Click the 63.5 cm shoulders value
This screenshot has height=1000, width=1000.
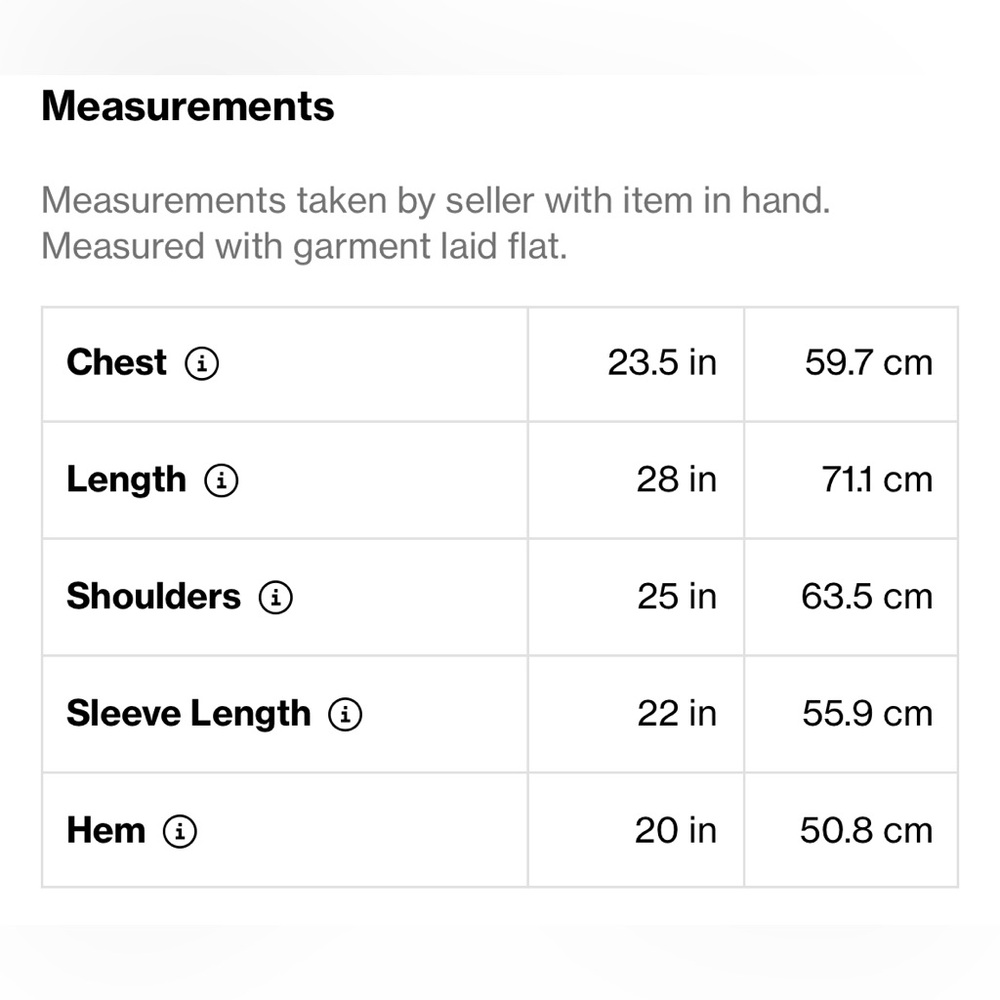(867, 597)
